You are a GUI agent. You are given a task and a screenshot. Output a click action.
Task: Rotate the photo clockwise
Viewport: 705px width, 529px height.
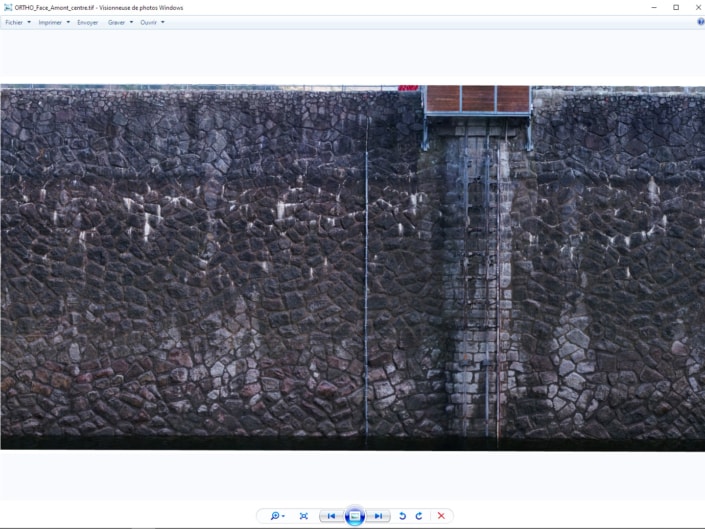[419, 516]
